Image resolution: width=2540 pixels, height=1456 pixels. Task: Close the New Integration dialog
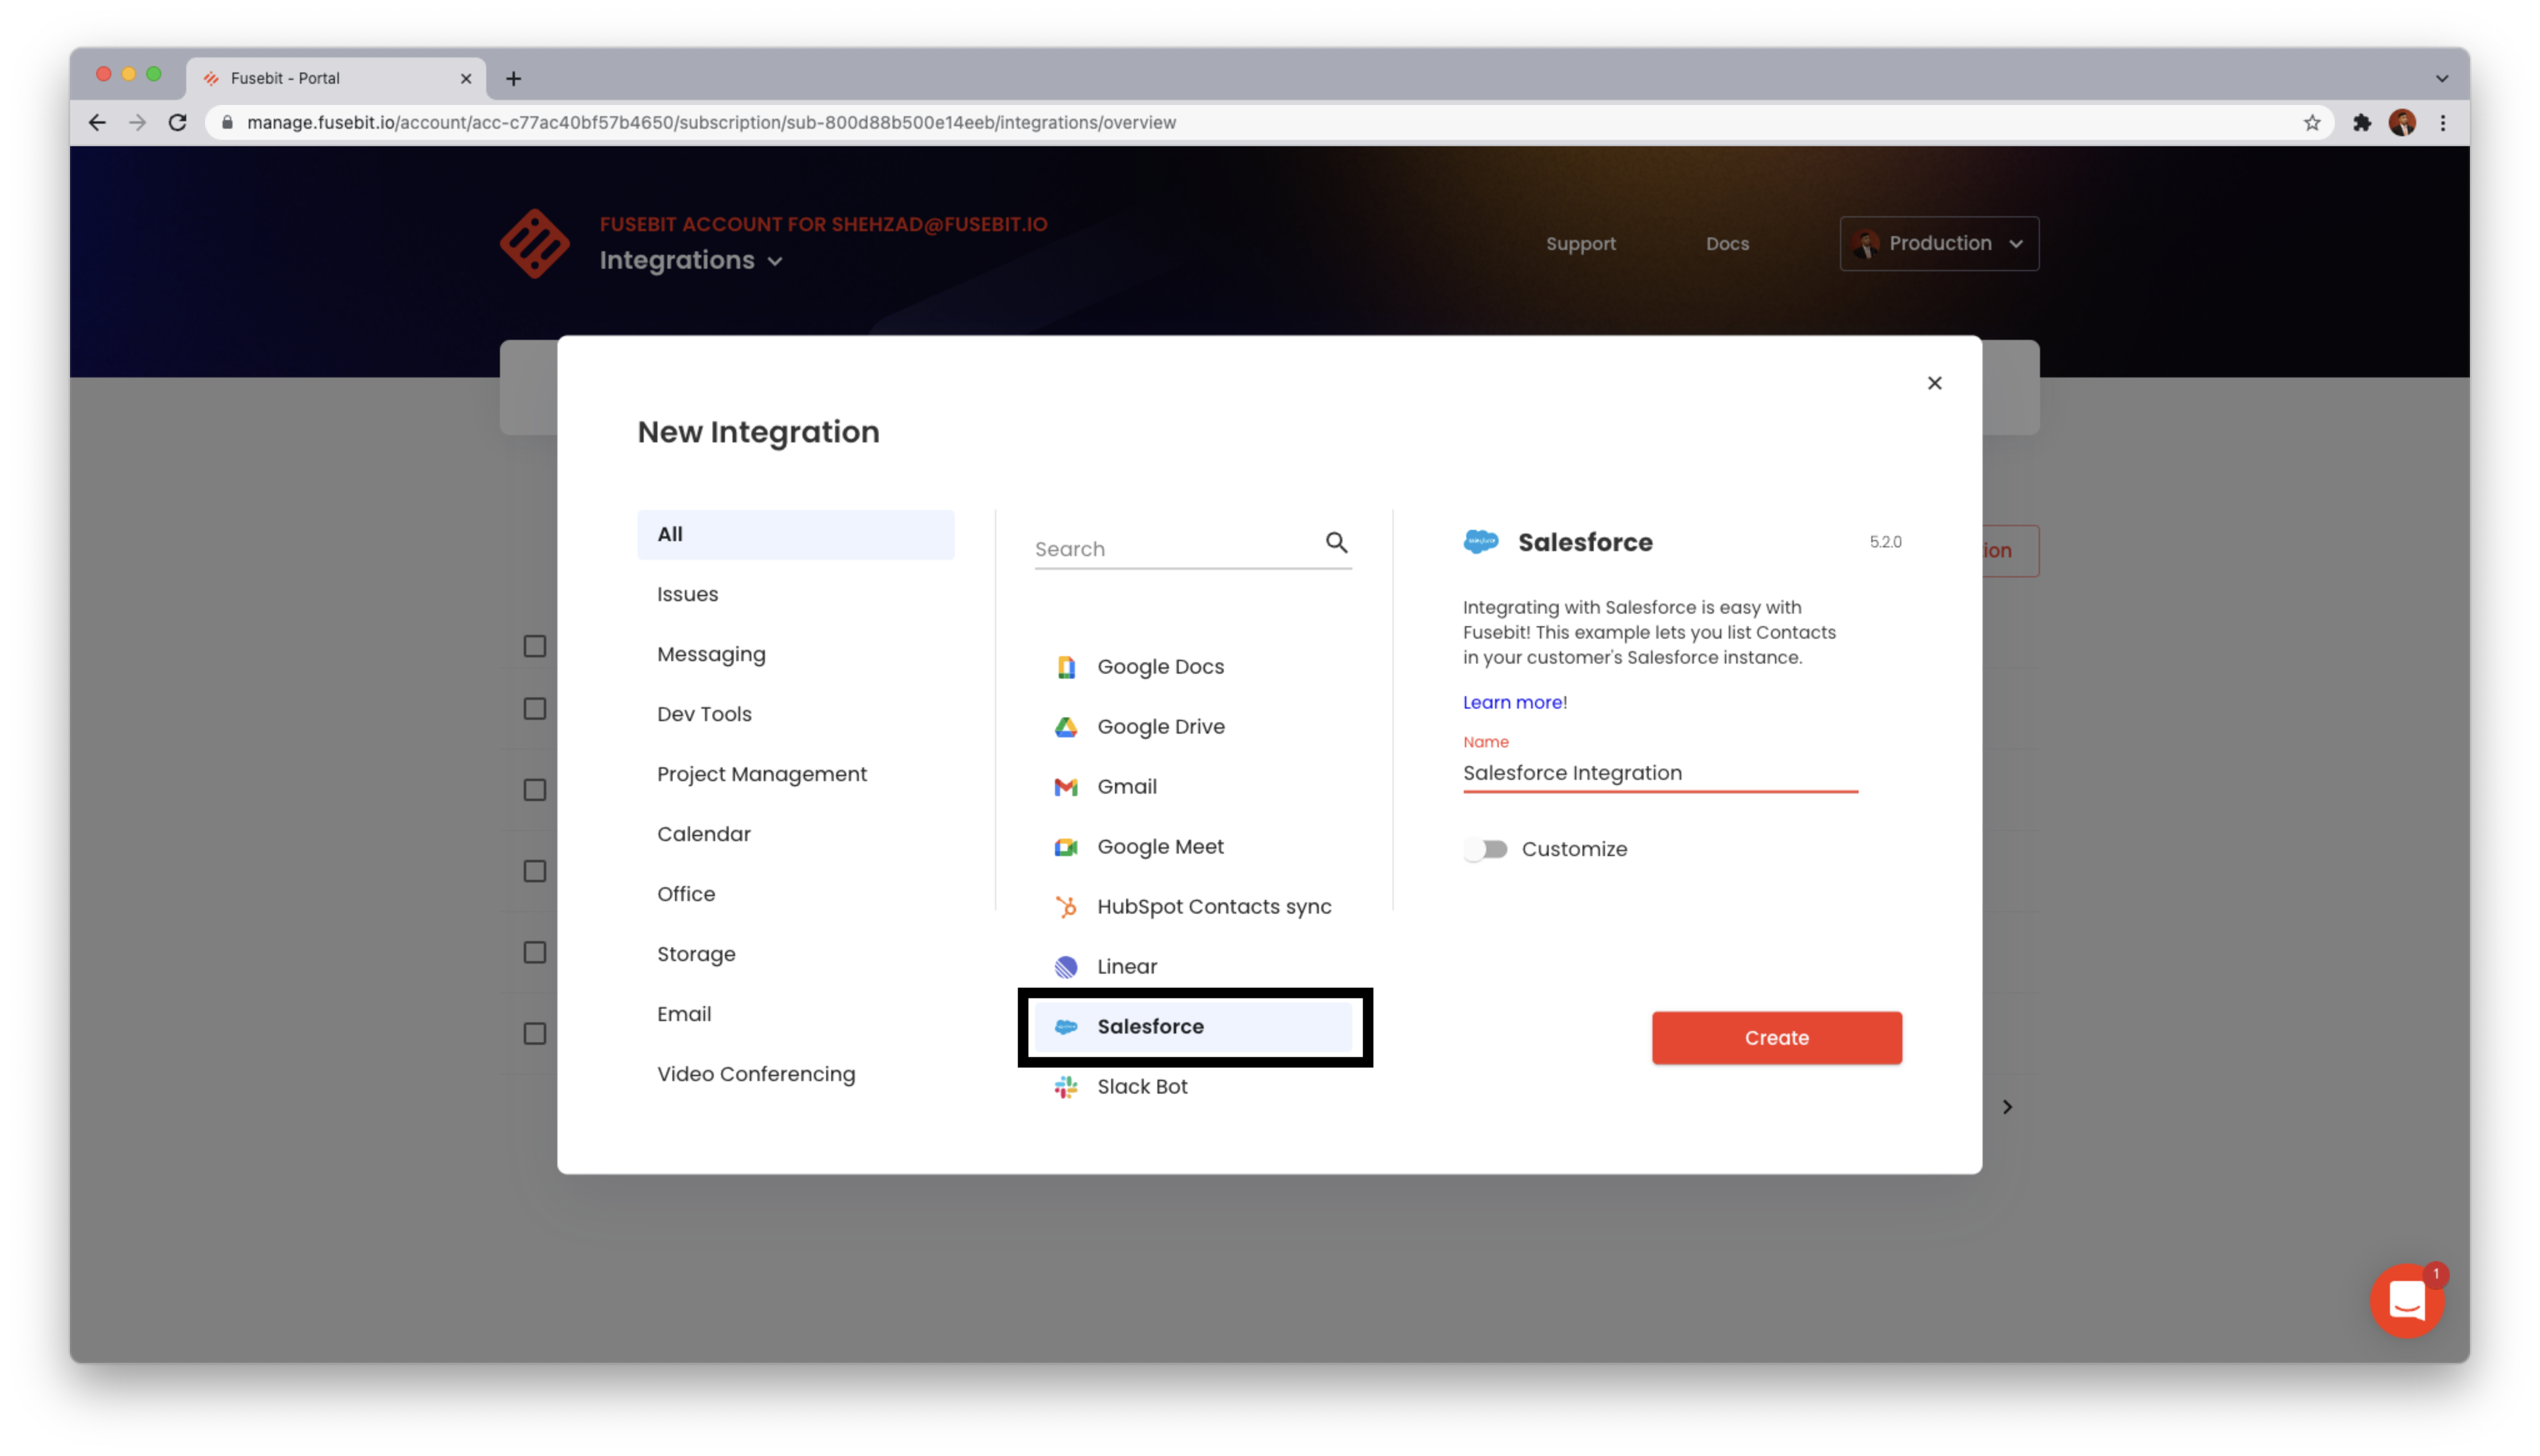tap(1934, 383)
